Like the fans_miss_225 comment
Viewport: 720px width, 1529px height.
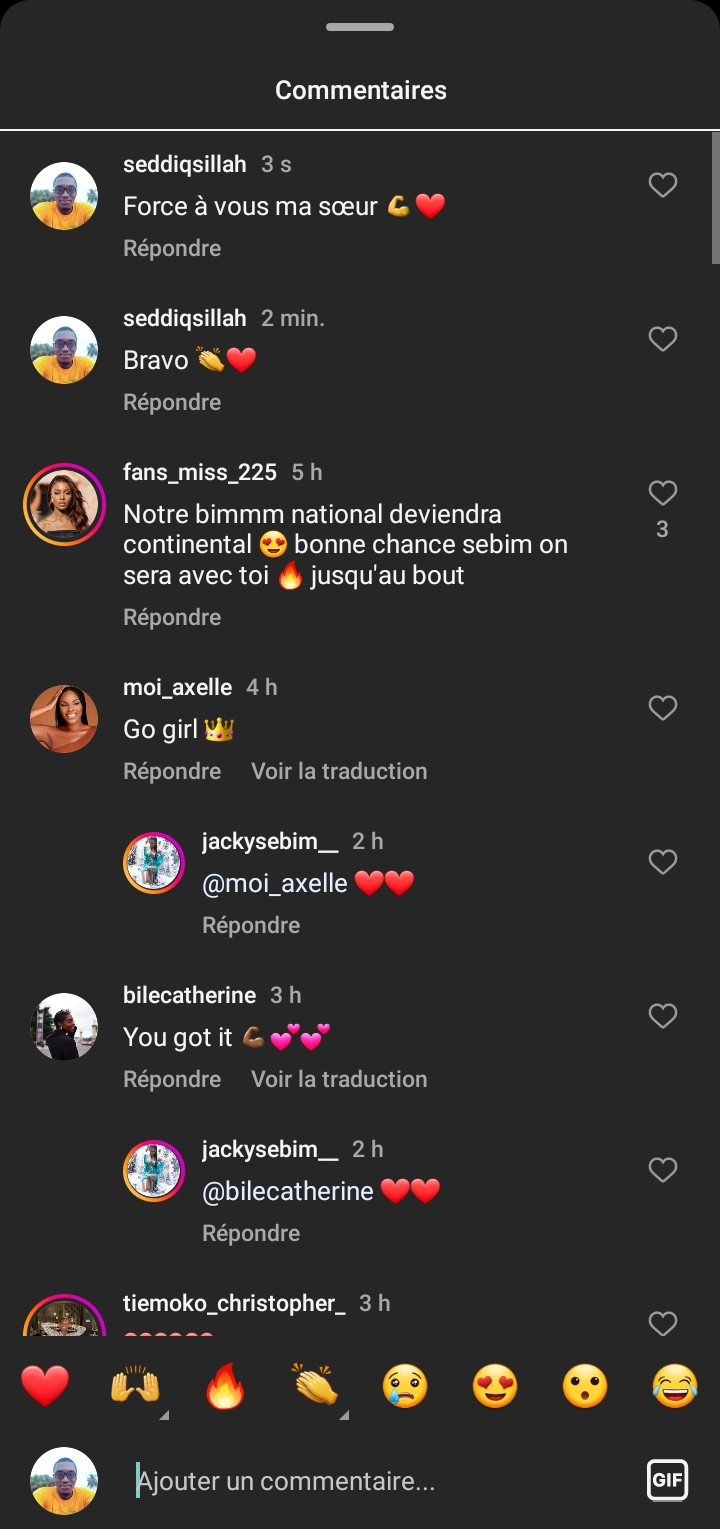[x=663, y=493]
